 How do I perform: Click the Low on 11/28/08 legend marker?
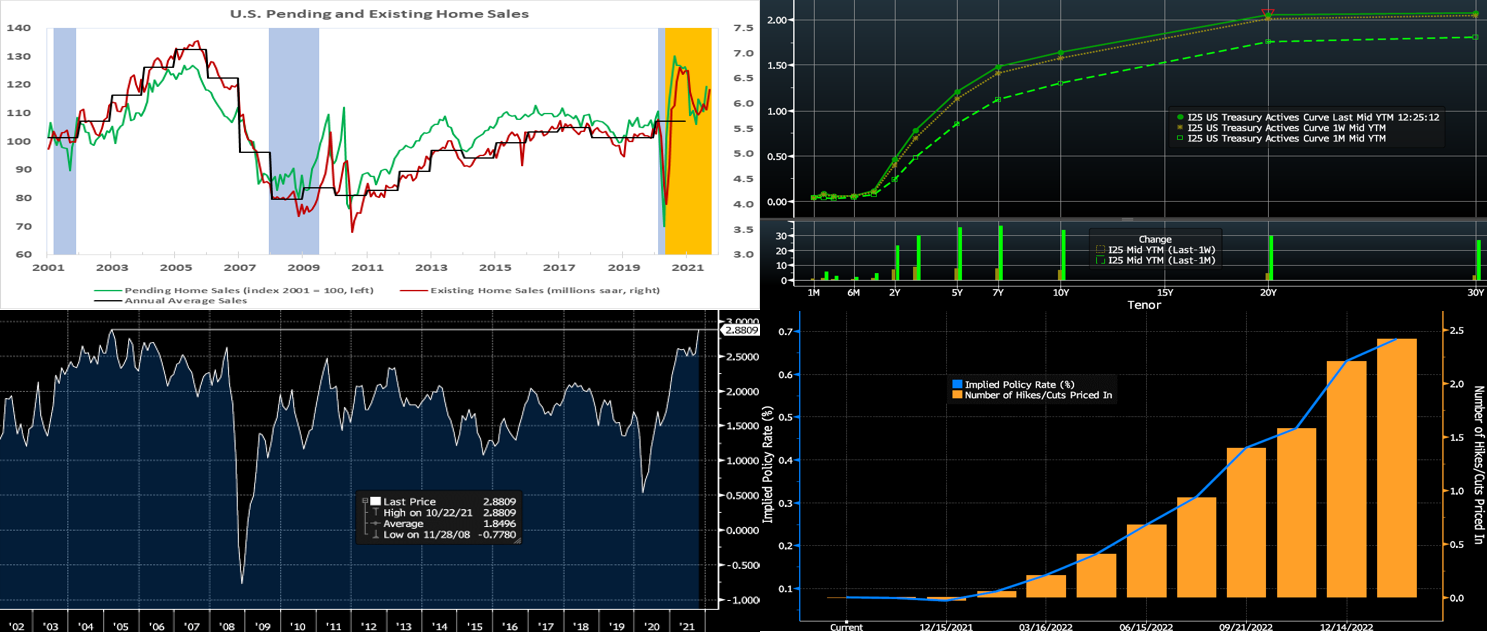[x=376, y=535]
